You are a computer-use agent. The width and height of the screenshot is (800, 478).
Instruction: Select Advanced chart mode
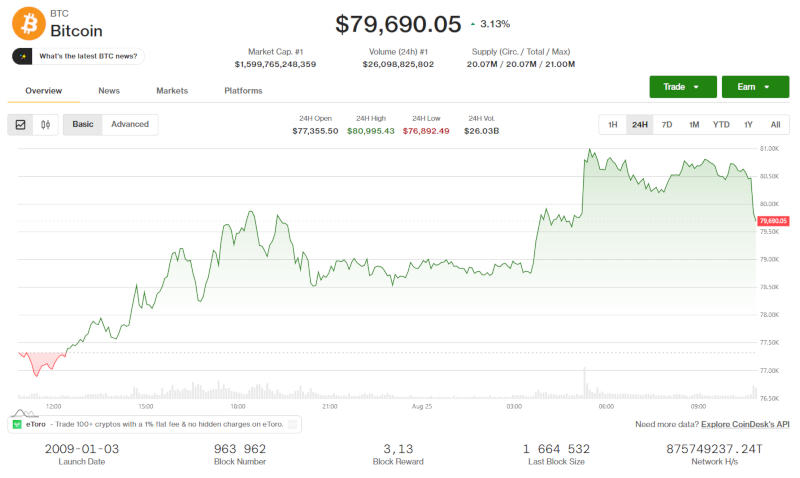130,124
